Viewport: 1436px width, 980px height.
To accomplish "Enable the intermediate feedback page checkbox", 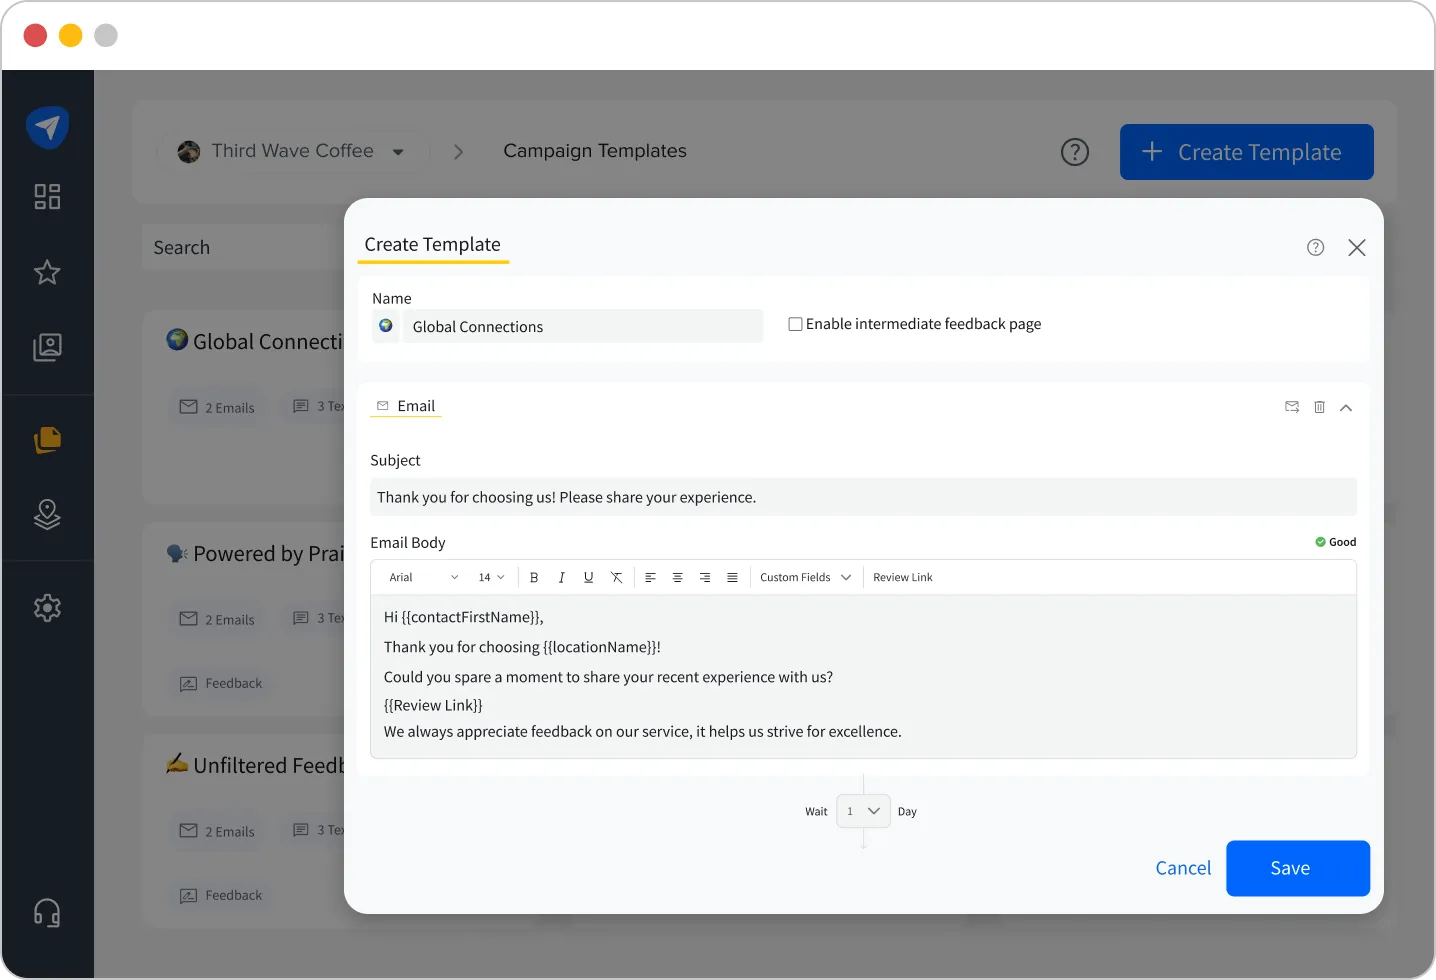I will (x=795, y=323).
